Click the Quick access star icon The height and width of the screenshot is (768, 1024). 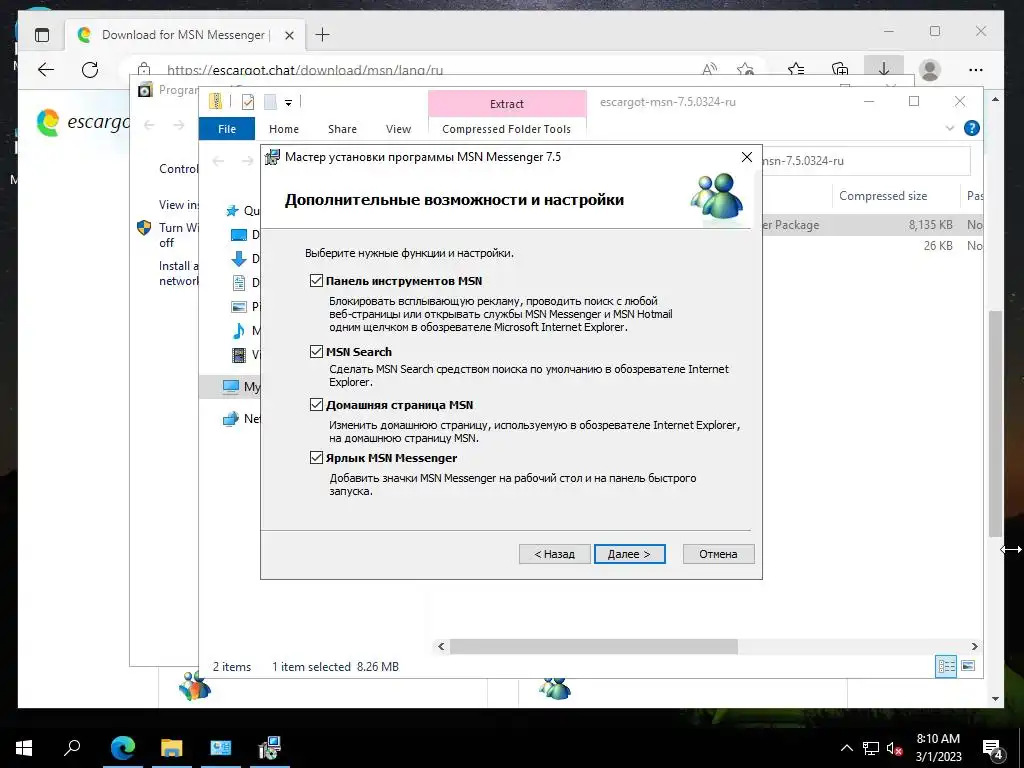pos(232,211)
